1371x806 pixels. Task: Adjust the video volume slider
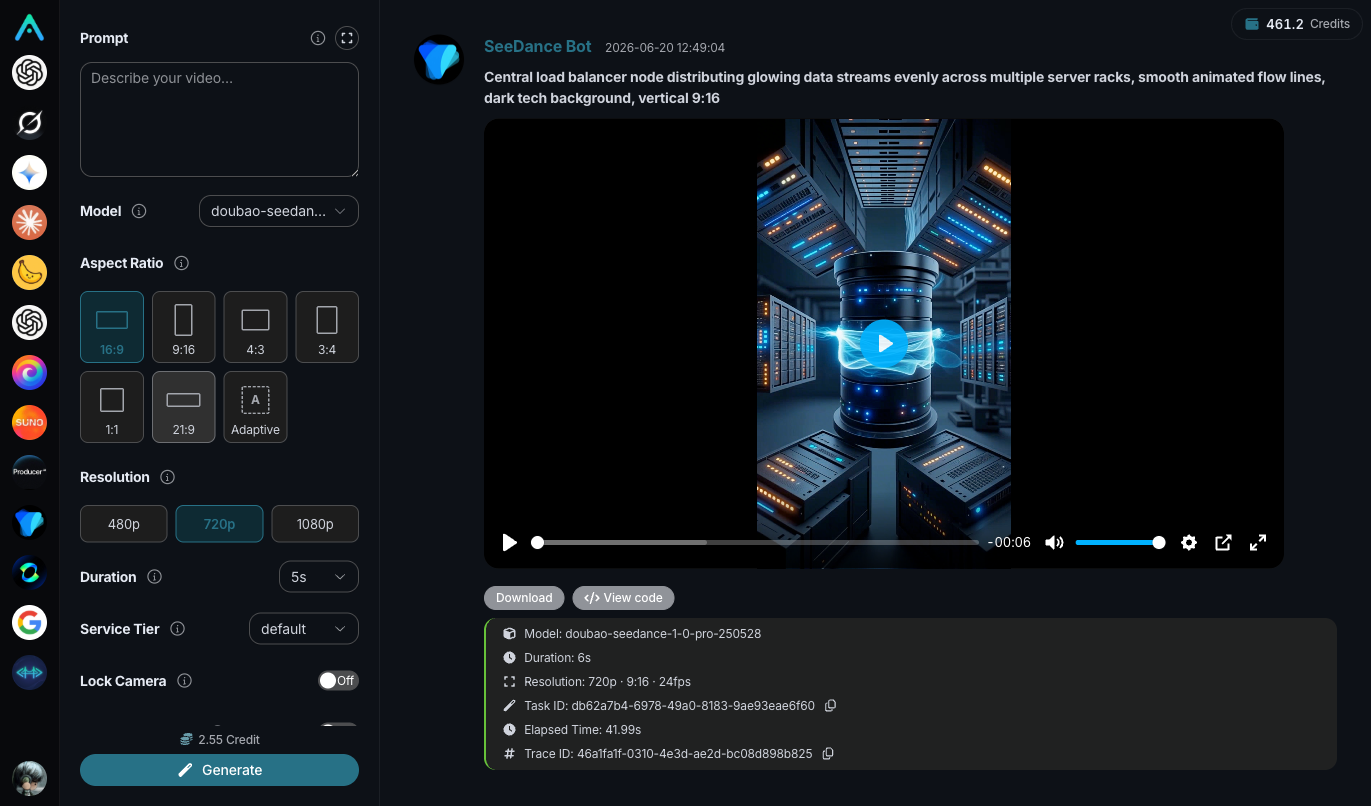(1118, 542)
